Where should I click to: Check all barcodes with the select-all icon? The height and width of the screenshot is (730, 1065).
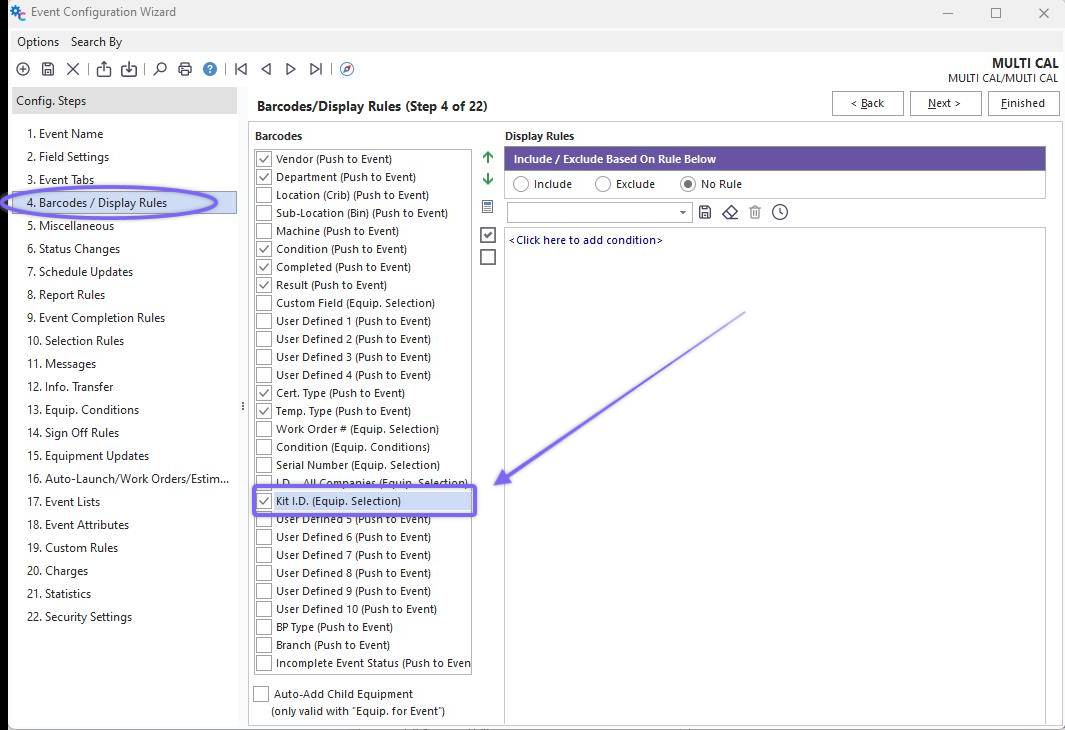[488, 235]
